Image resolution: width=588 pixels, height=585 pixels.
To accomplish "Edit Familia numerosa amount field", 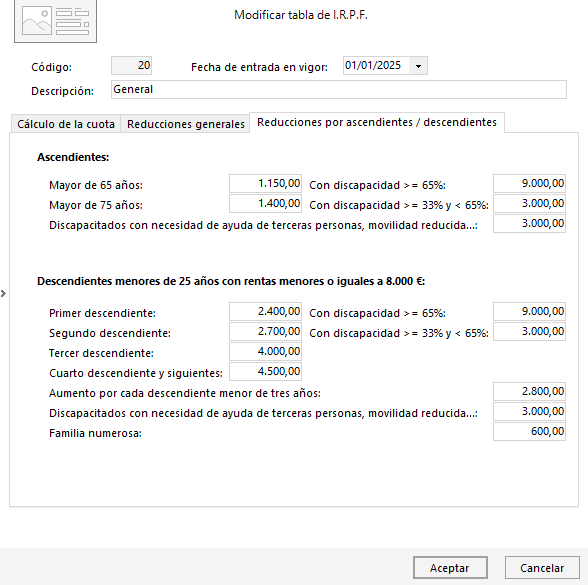I will (529, 432).
